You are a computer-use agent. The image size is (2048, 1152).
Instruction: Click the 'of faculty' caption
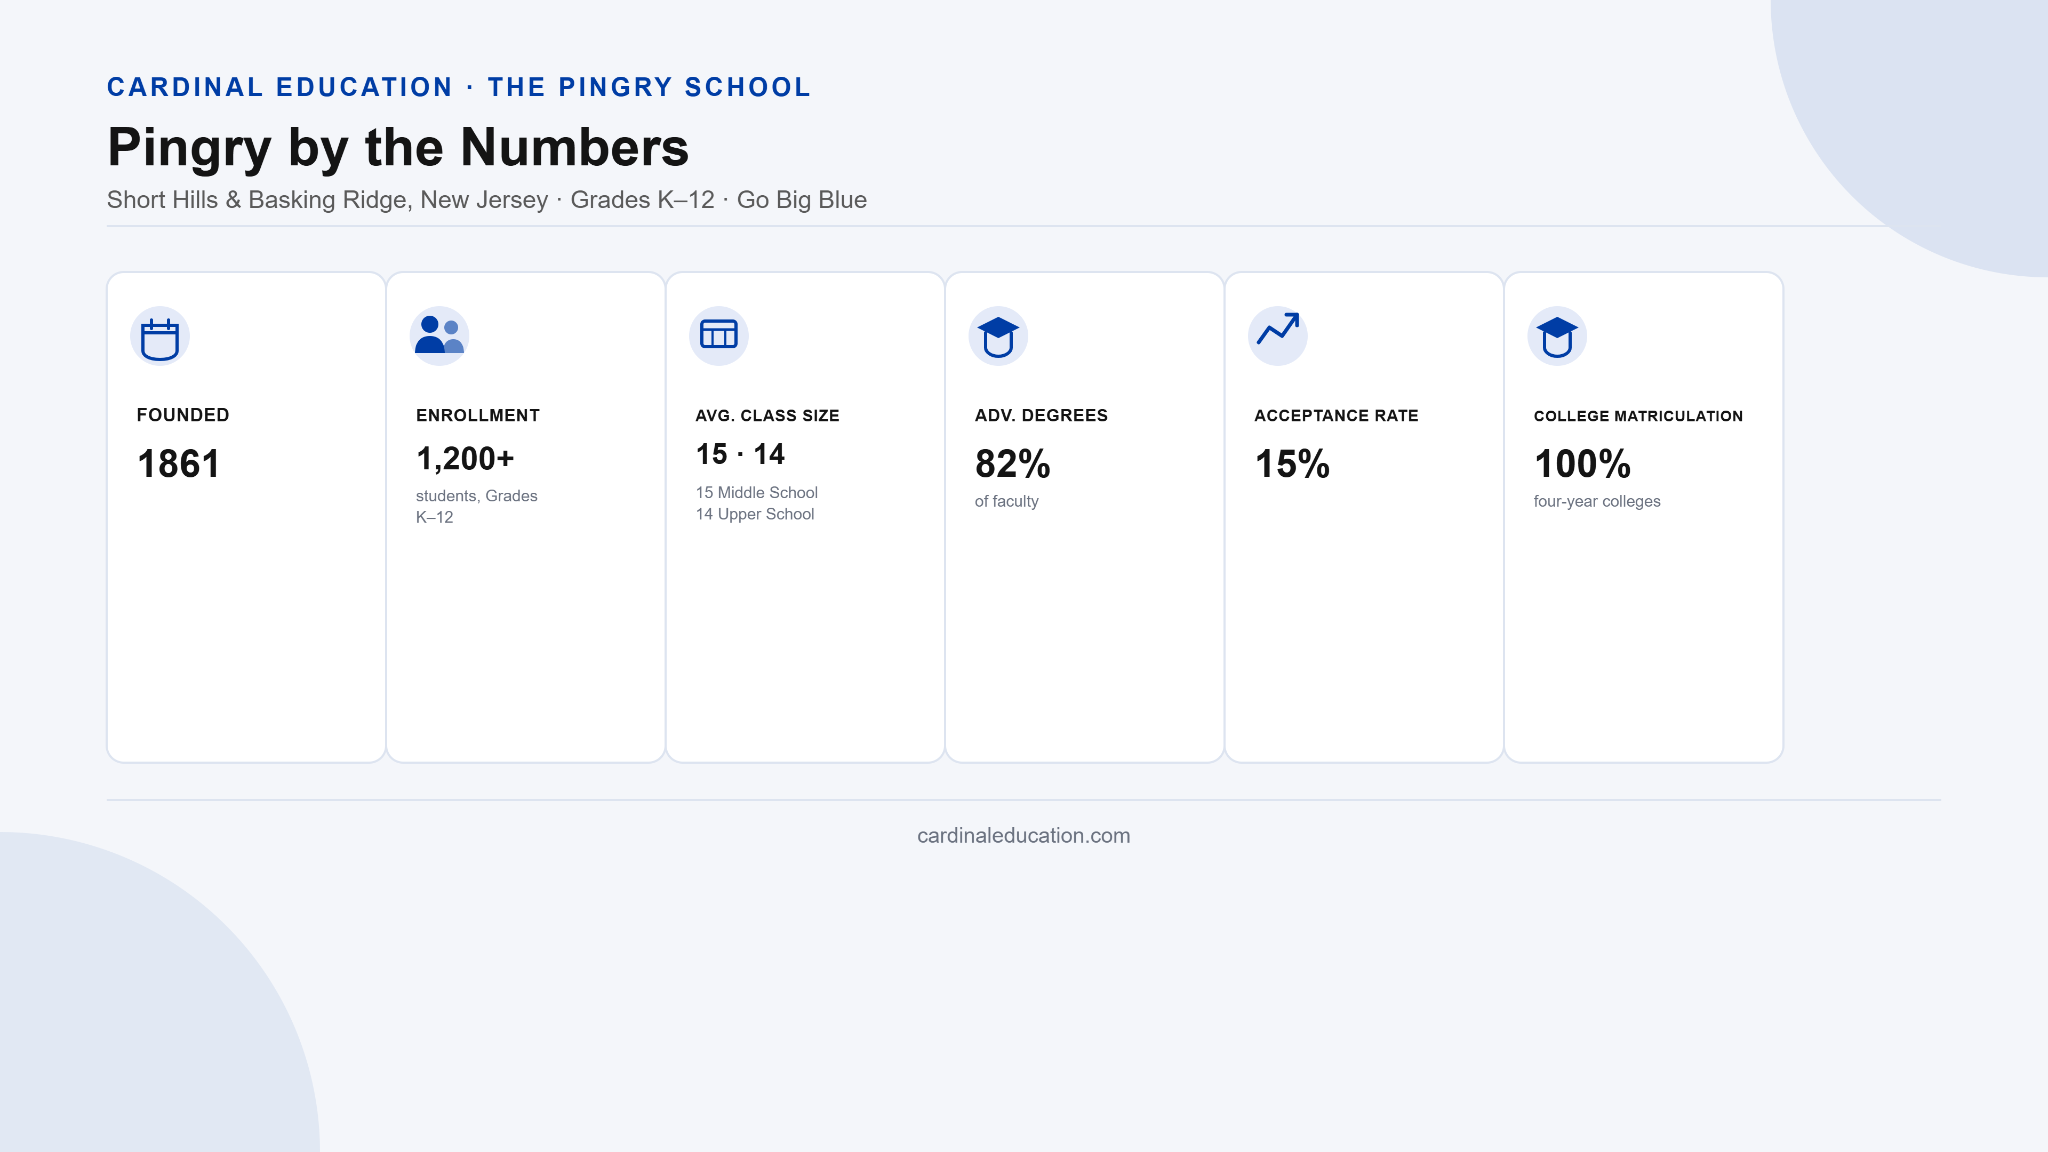[x=1007, y=502]
